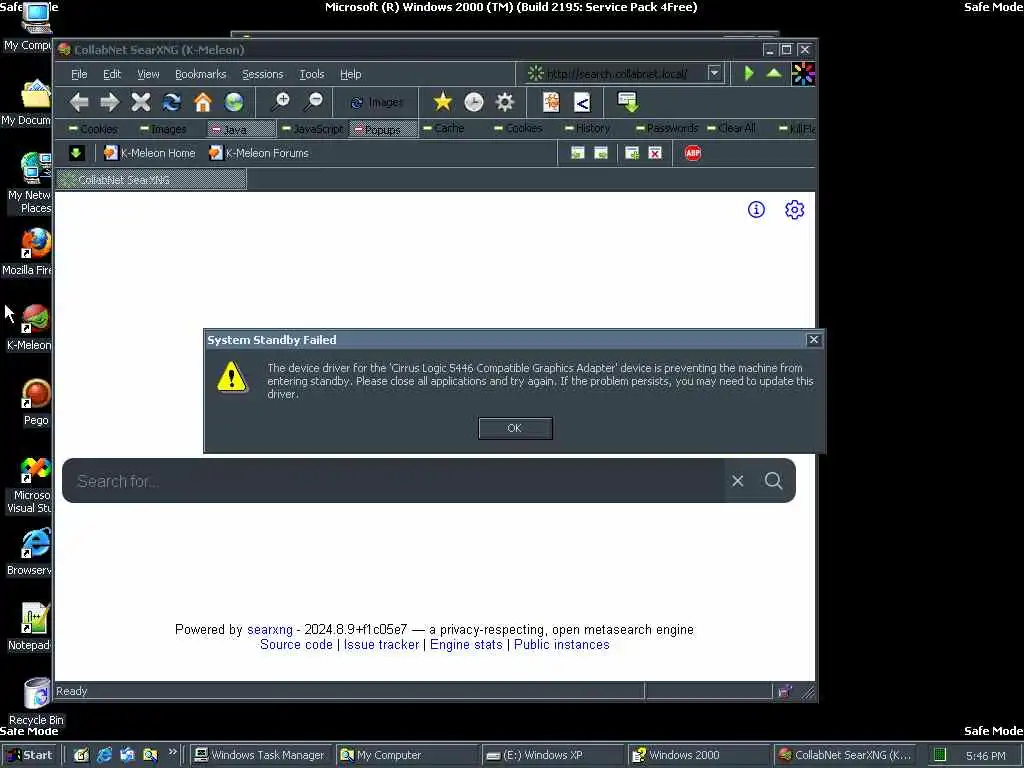
Task: Open the Engine stats link
Action: coord(466,645)
